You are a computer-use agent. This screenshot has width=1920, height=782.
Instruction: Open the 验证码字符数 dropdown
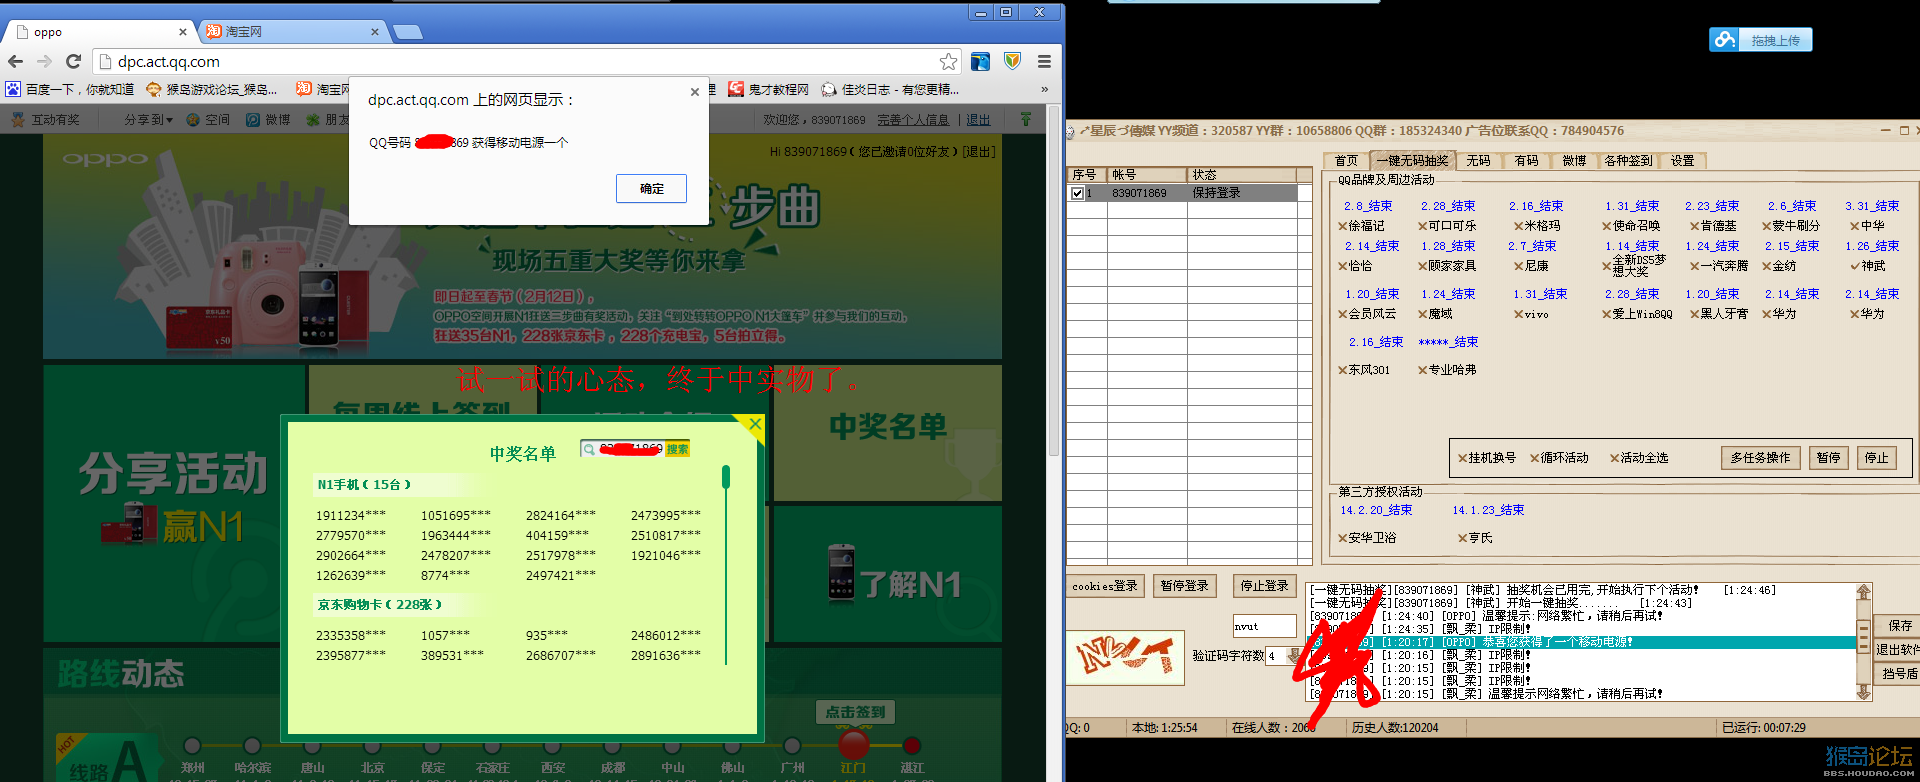click(1293, 656)
